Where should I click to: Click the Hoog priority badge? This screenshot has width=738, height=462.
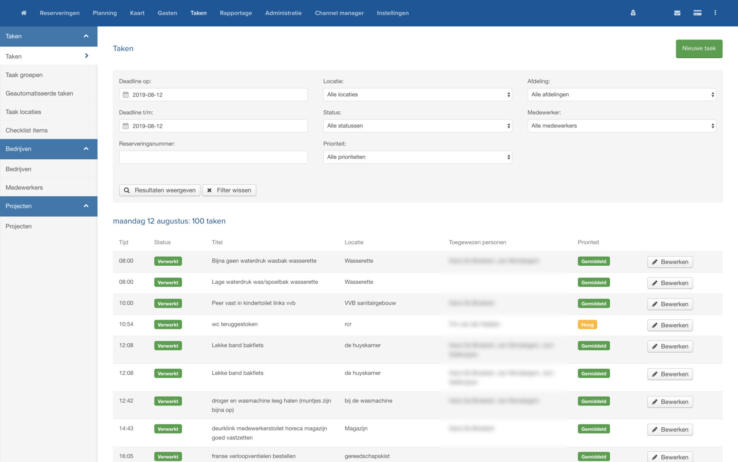click(x=587, y=325)
